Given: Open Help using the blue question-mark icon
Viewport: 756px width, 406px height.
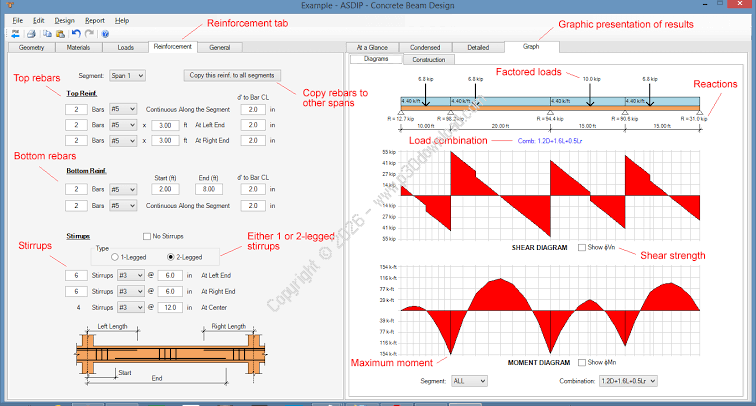Looking at the screenshot, I should click(x=105, y=34).
